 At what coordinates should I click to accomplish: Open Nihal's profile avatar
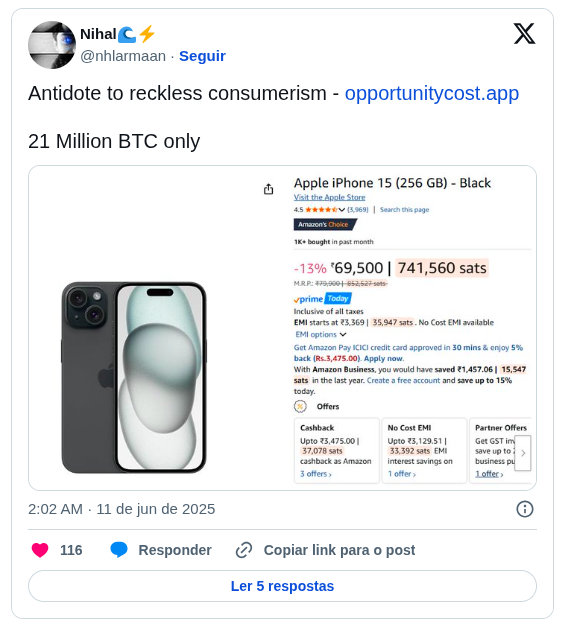coord(52,45)
